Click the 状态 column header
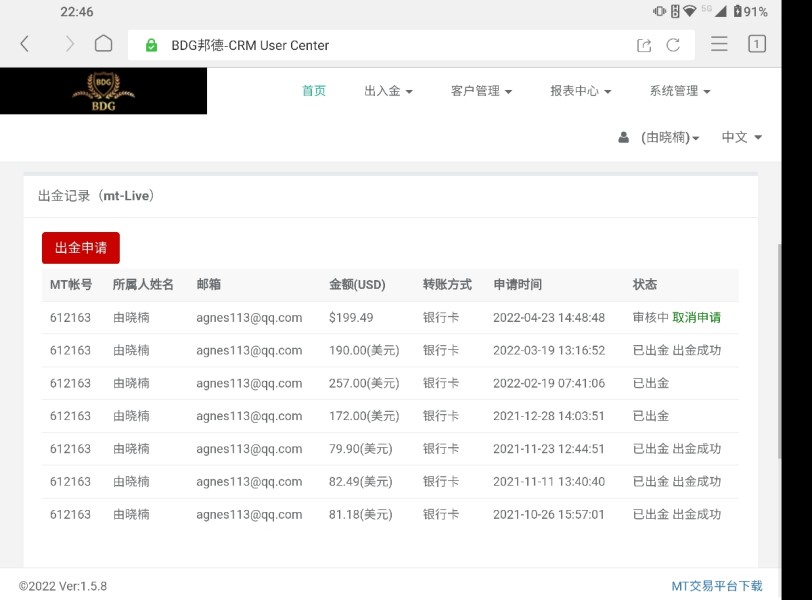Image resolution: width=812 pixels, height=600 pixels. [x=645, y=284]
